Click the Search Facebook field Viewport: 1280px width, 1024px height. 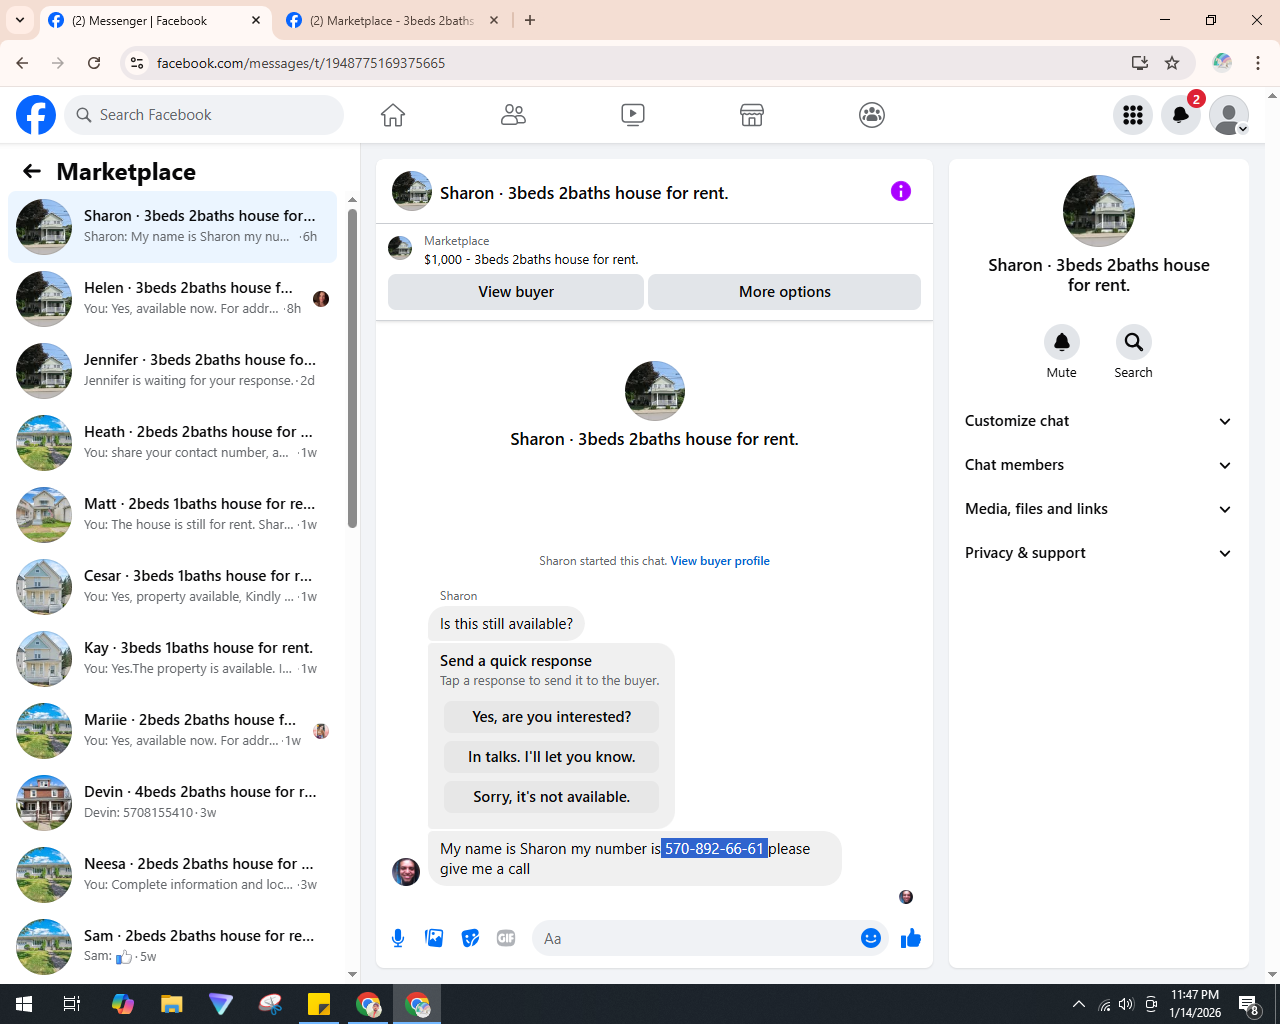point(204,115)
